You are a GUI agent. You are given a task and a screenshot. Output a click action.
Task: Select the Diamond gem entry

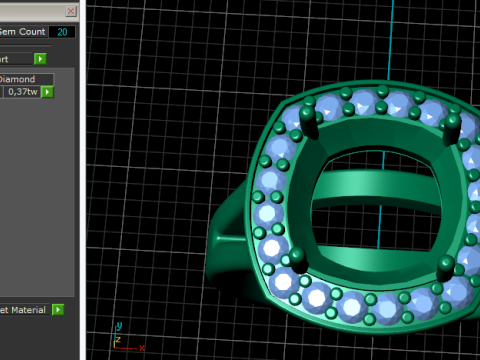click(26, 79)
